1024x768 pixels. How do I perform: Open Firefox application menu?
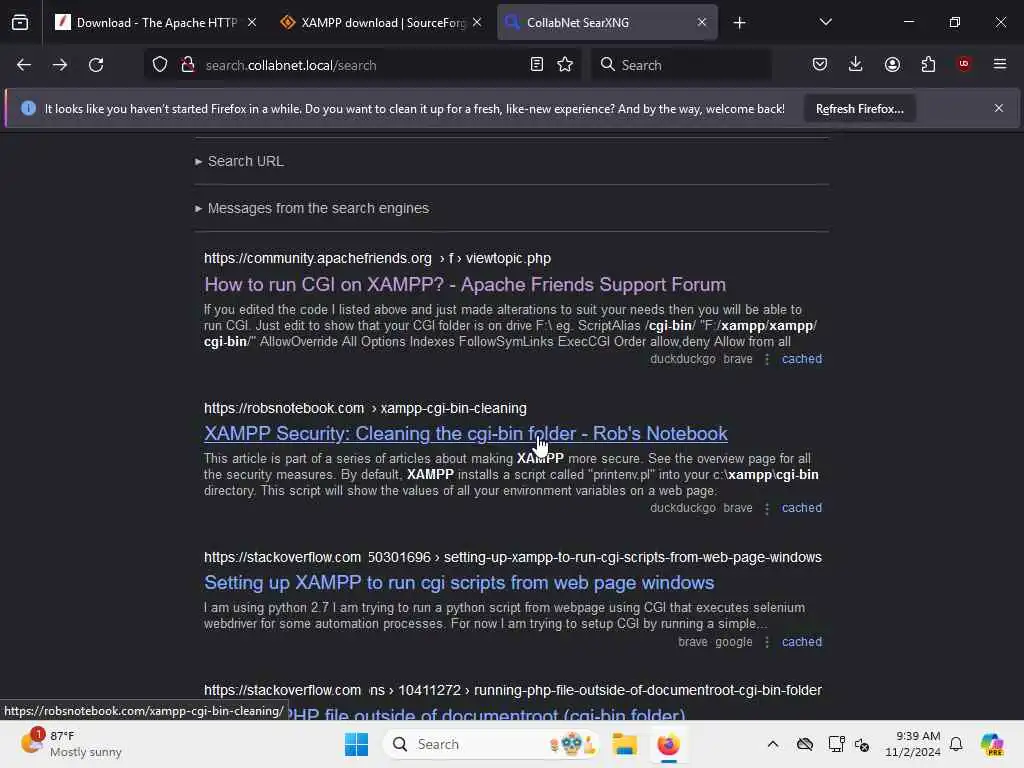(x=1000, y=65)
